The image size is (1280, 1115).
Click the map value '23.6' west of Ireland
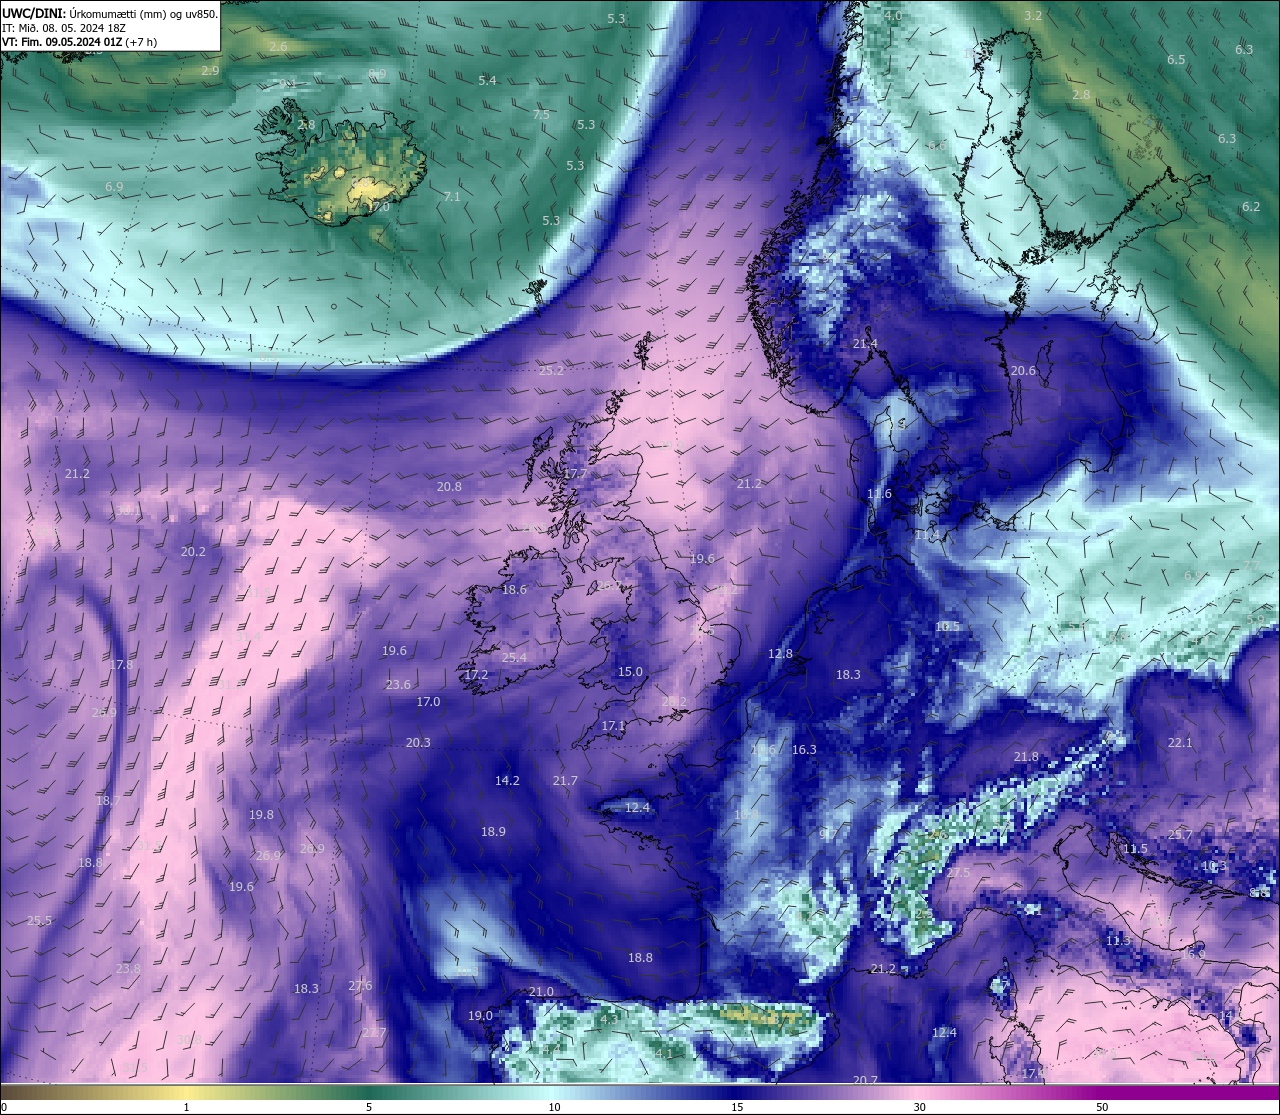398,685
